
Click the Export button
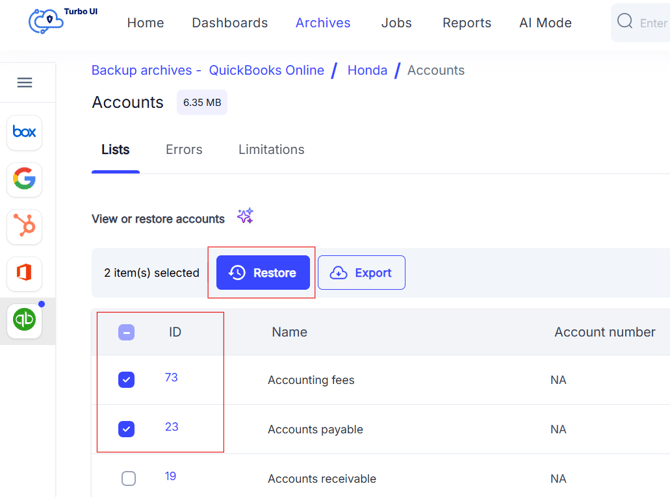coord(361,273)
